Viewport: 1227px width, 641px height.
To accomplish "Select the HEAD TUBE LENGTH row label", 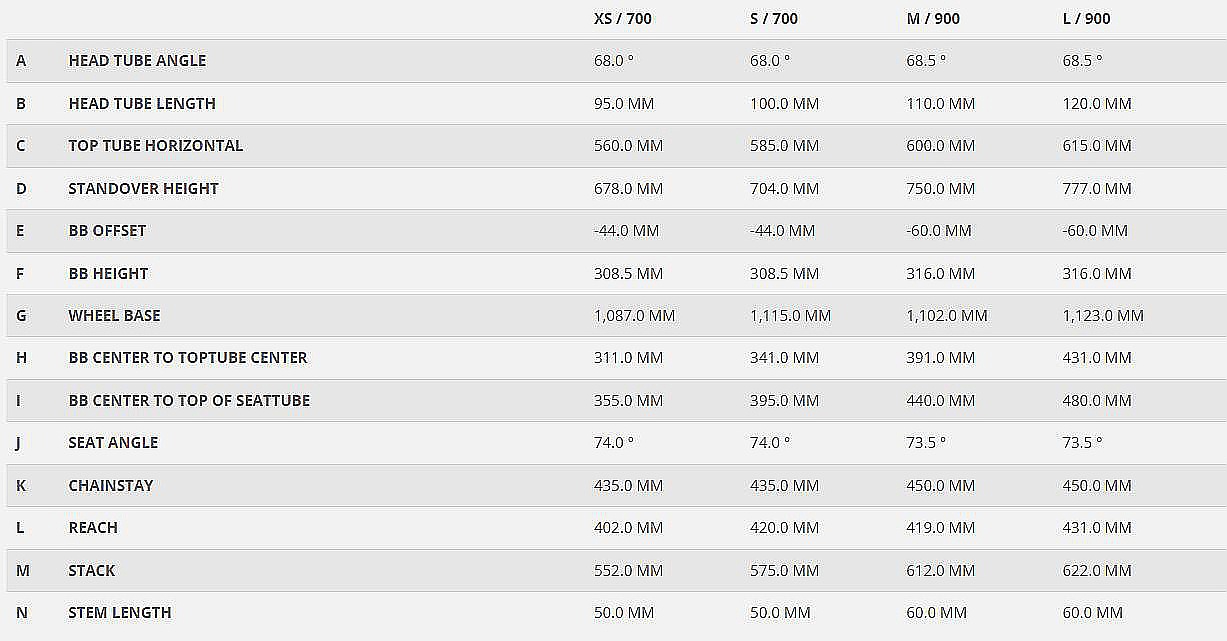I will click(142, 103).
